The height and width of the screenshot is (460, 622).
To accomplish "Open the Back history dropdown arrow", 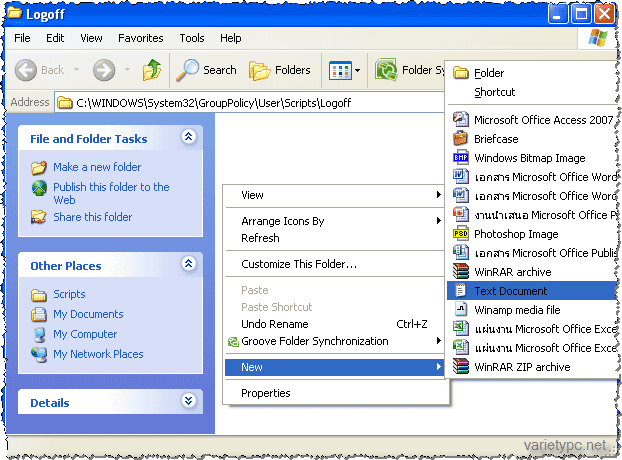I will (x=76, y=70).
